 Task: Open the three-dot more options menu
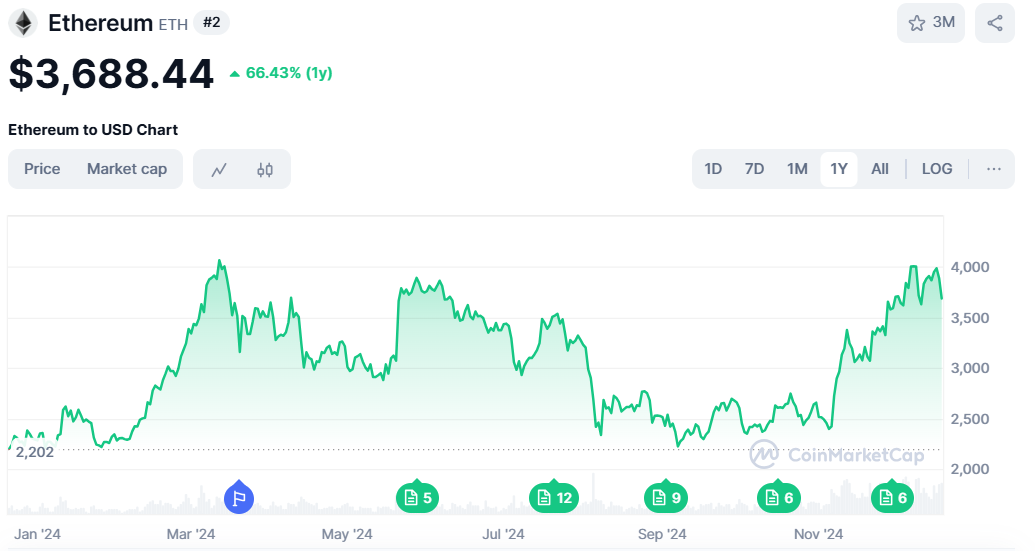[994, 169]
